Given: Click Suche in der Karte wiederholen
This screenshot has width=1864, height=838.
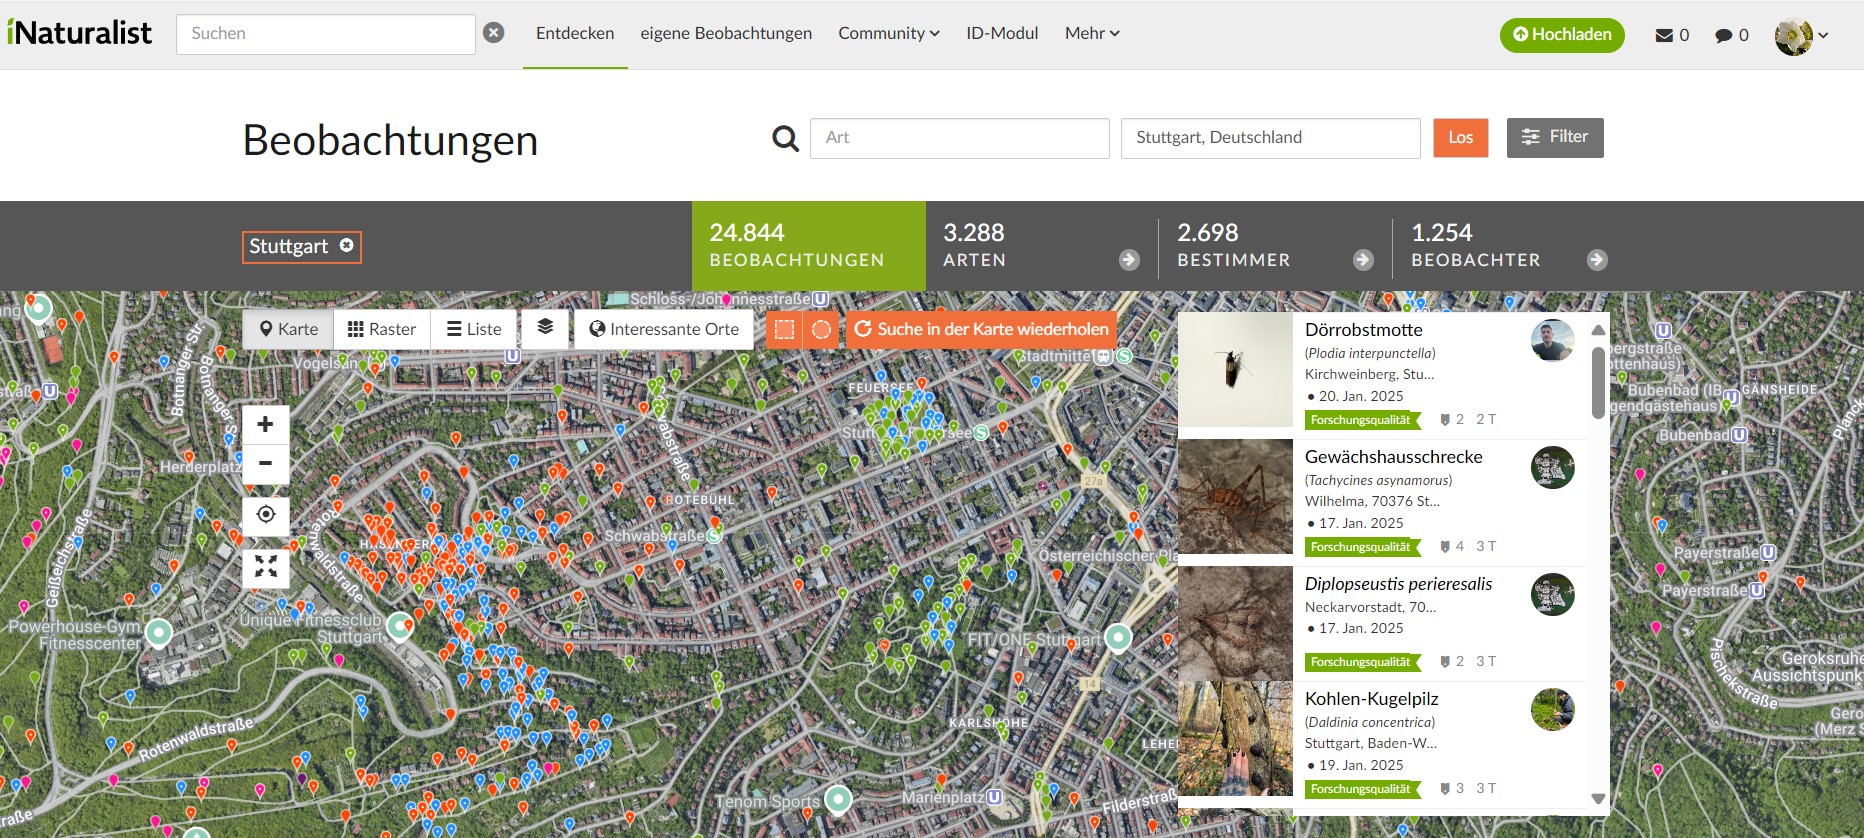Looking at the screenshot, I should (981, 329).
